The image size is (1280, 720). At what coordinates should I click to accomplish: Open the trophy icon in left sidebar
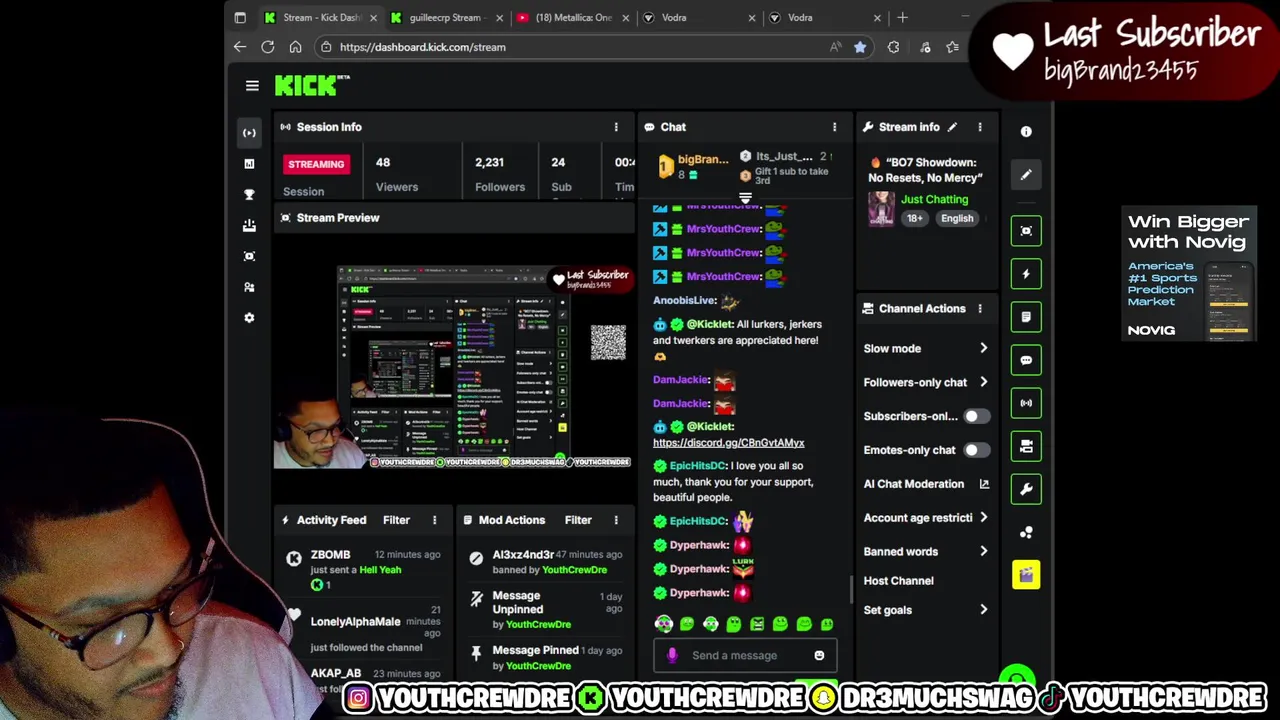point(249,195)
